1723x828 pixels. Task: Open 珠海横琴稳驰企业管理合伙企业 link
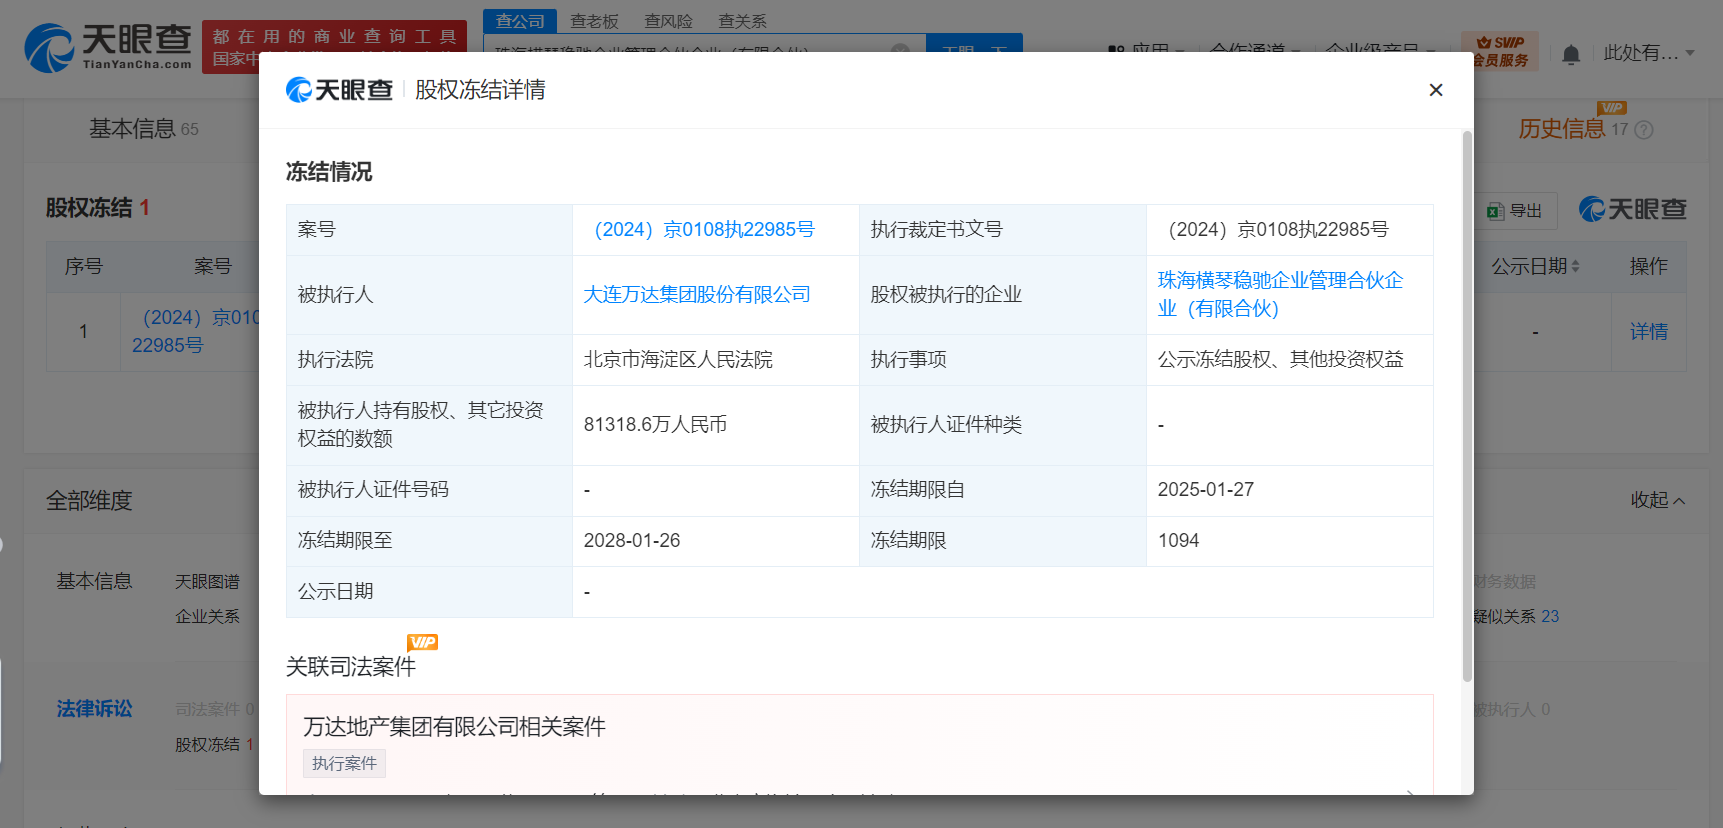click(1280, 295)
